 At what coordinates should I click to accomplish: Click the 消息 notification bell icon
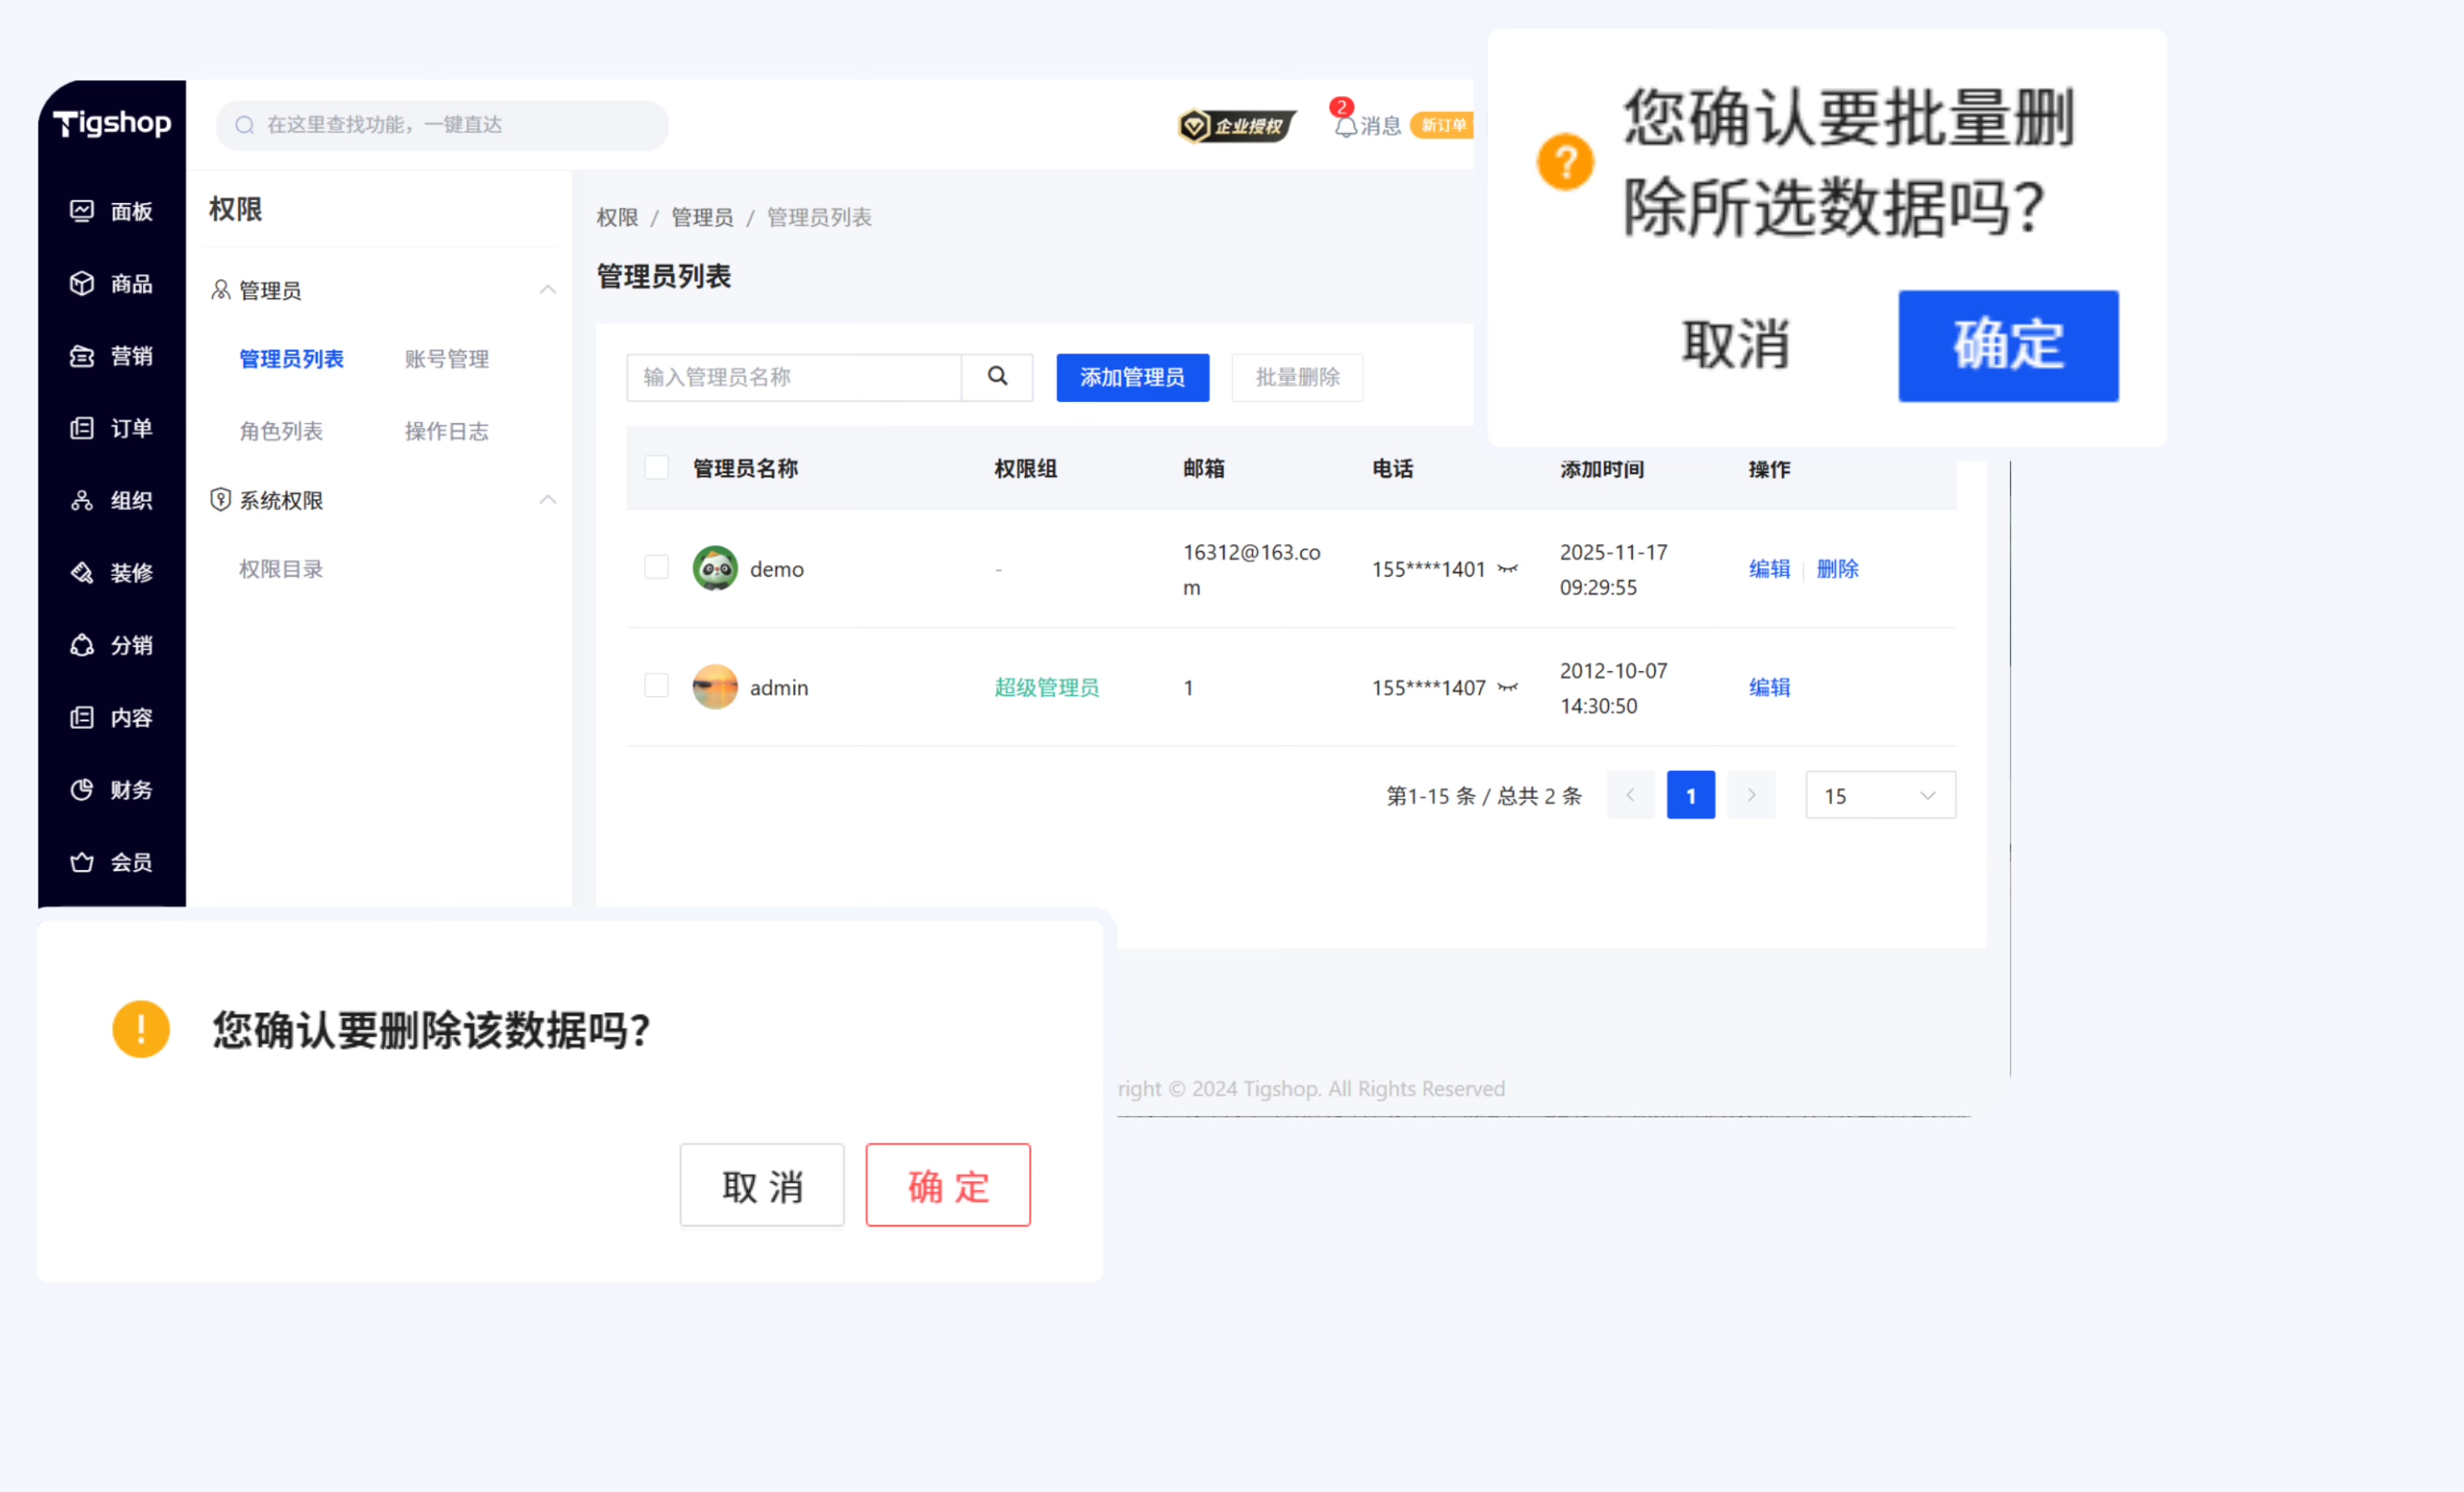click(x=1346, y=126)
